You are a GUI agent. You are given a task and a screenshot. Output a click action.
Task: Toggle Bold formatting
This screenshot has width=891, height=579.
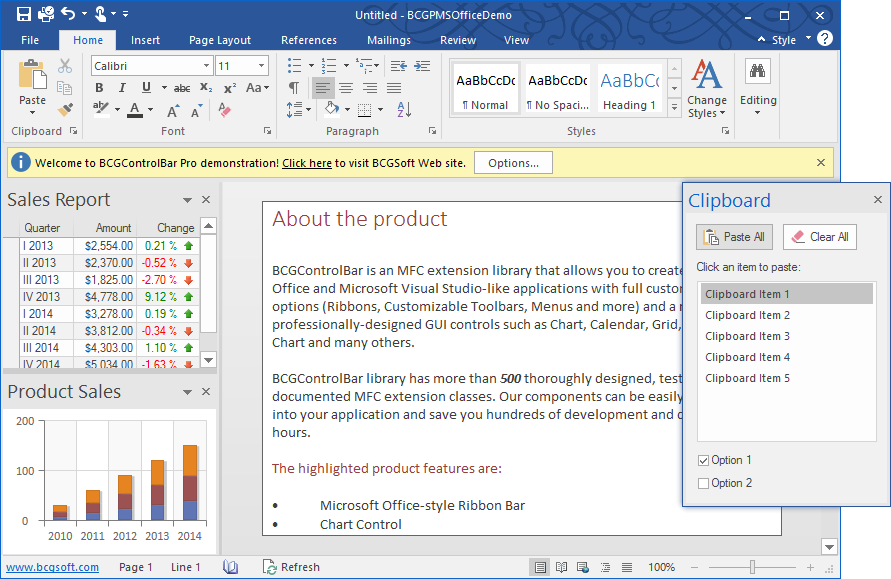pyautogui.click(x=99, y=88)
